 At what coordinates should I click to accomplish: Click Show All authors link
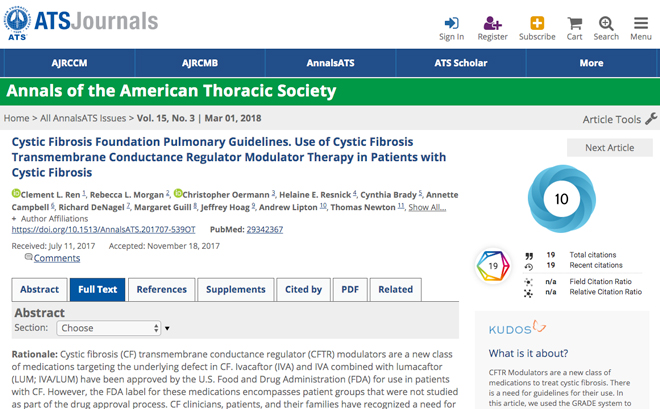point(427,207)
